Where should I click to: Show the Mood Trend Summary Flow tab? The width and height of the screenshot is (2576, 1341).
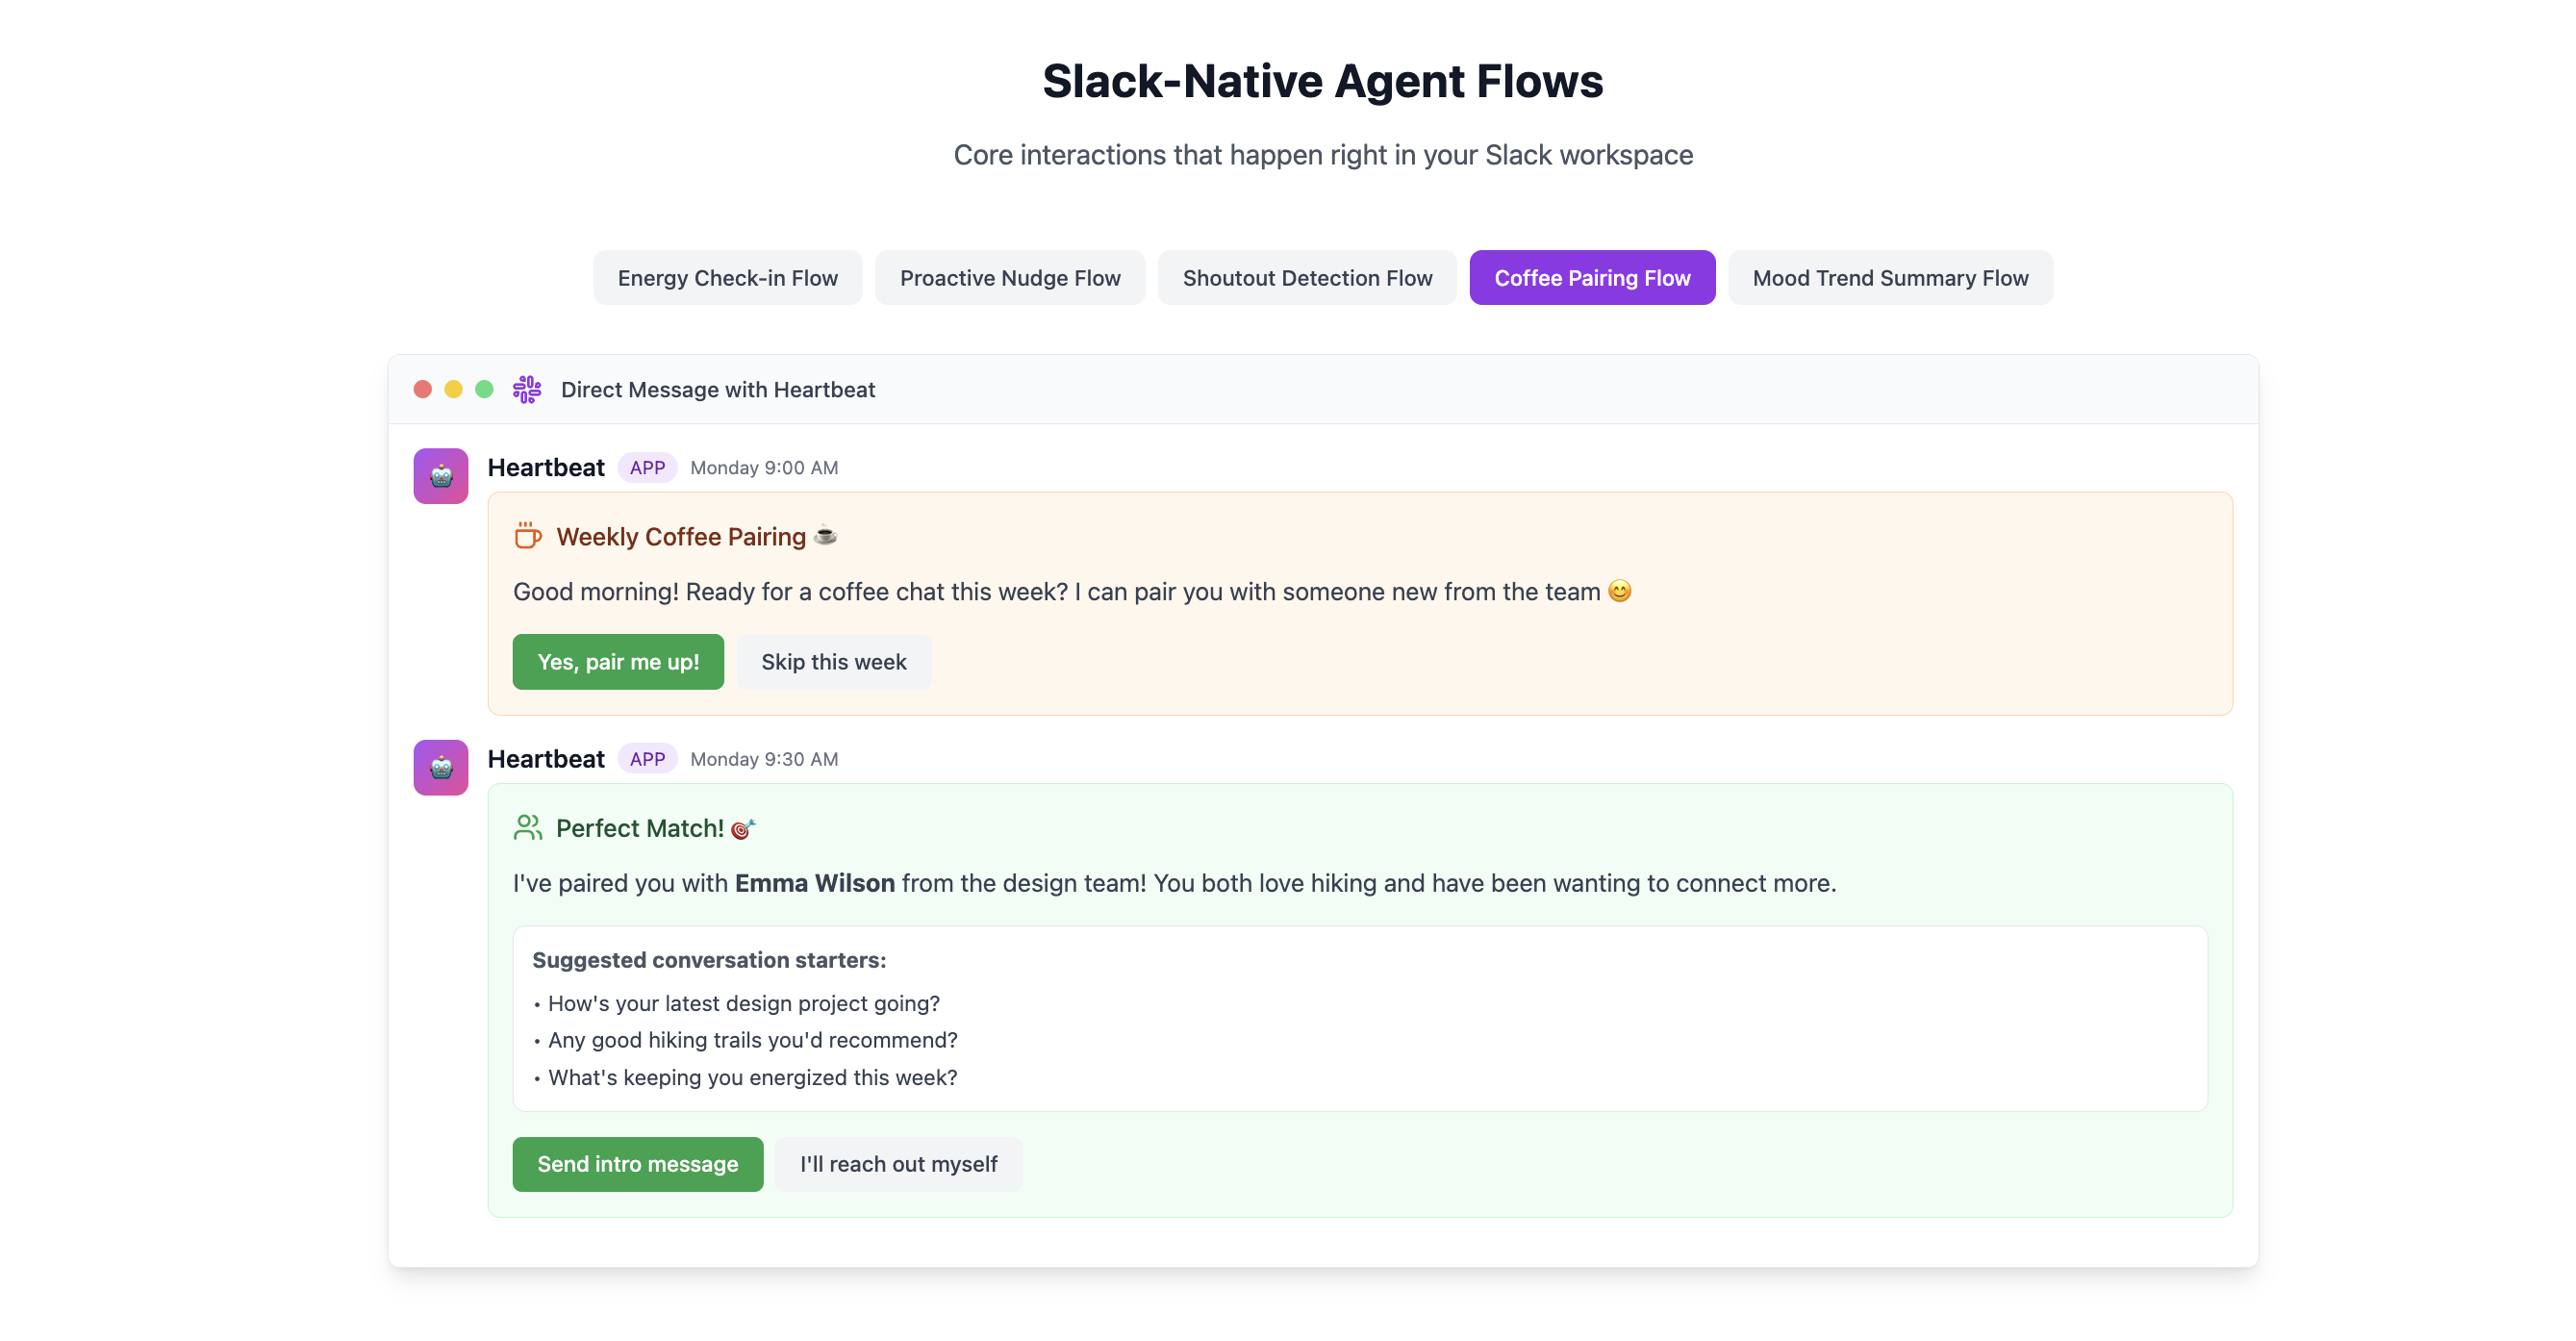pos(1889,278)
